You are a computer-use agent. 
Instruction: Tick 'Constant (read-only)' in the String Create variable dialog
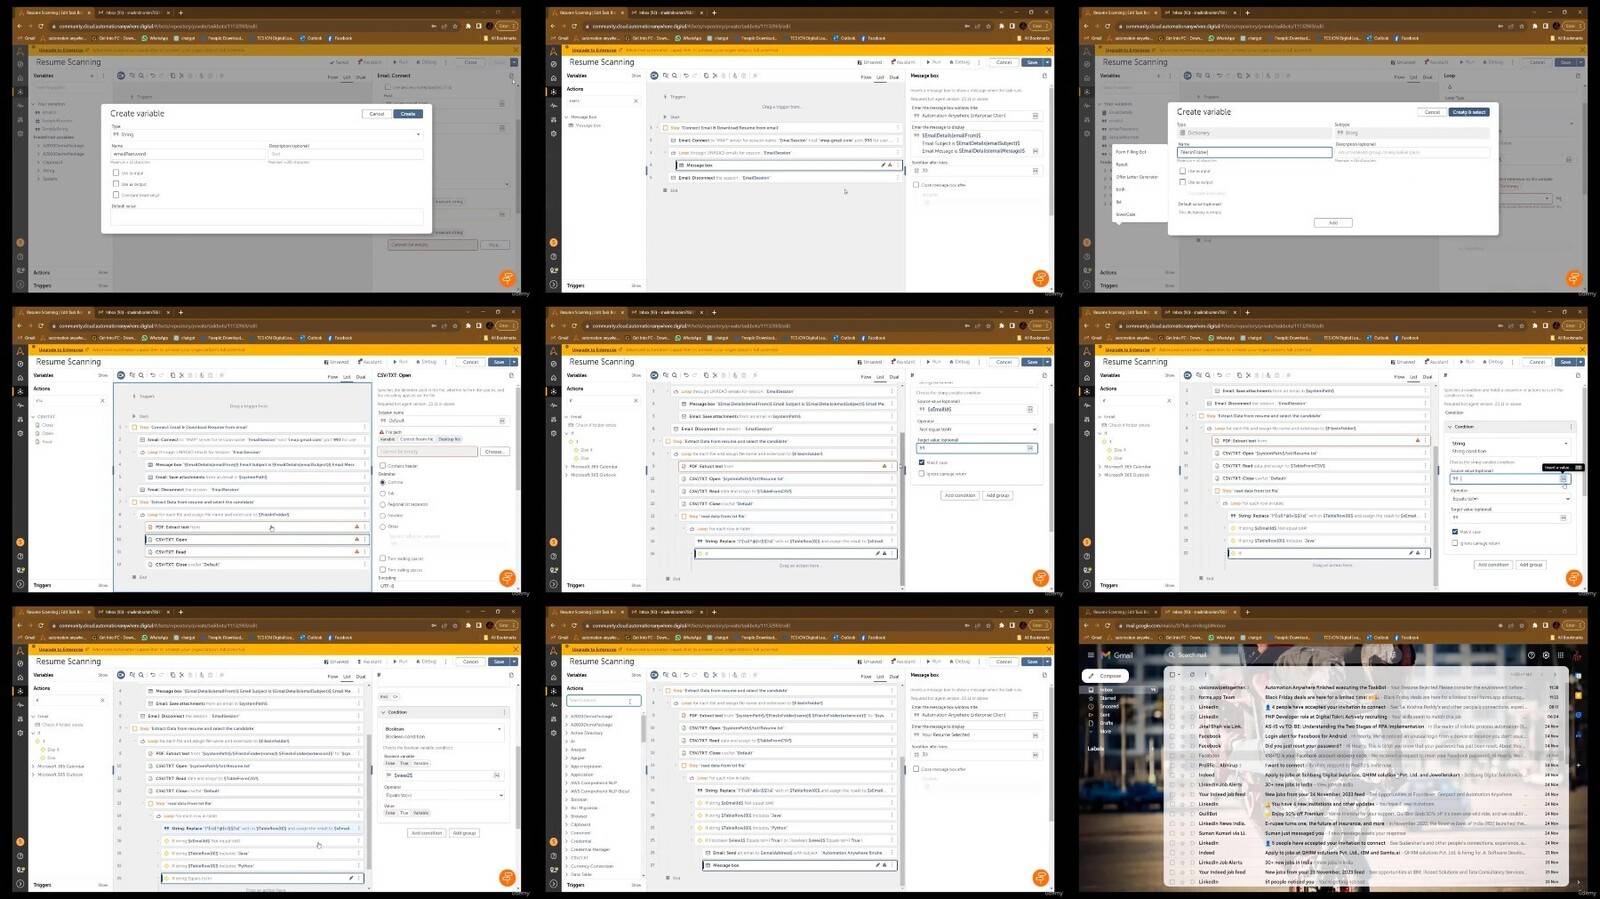point(116,194)
